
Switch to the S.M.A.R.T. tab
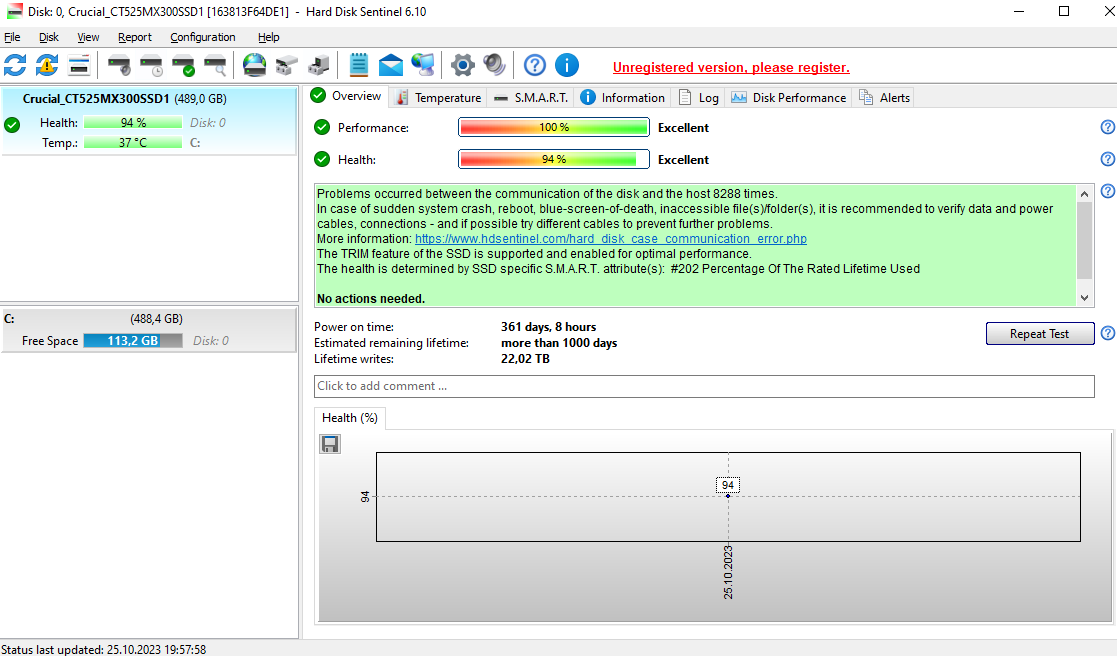(531, 98)
